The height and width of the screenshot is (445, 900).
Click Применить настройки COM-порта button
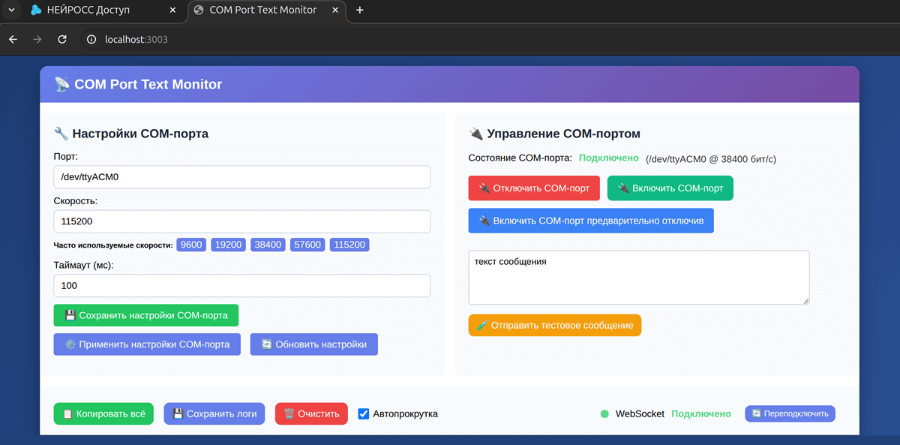pyautogui.click(x=147, y=345)
